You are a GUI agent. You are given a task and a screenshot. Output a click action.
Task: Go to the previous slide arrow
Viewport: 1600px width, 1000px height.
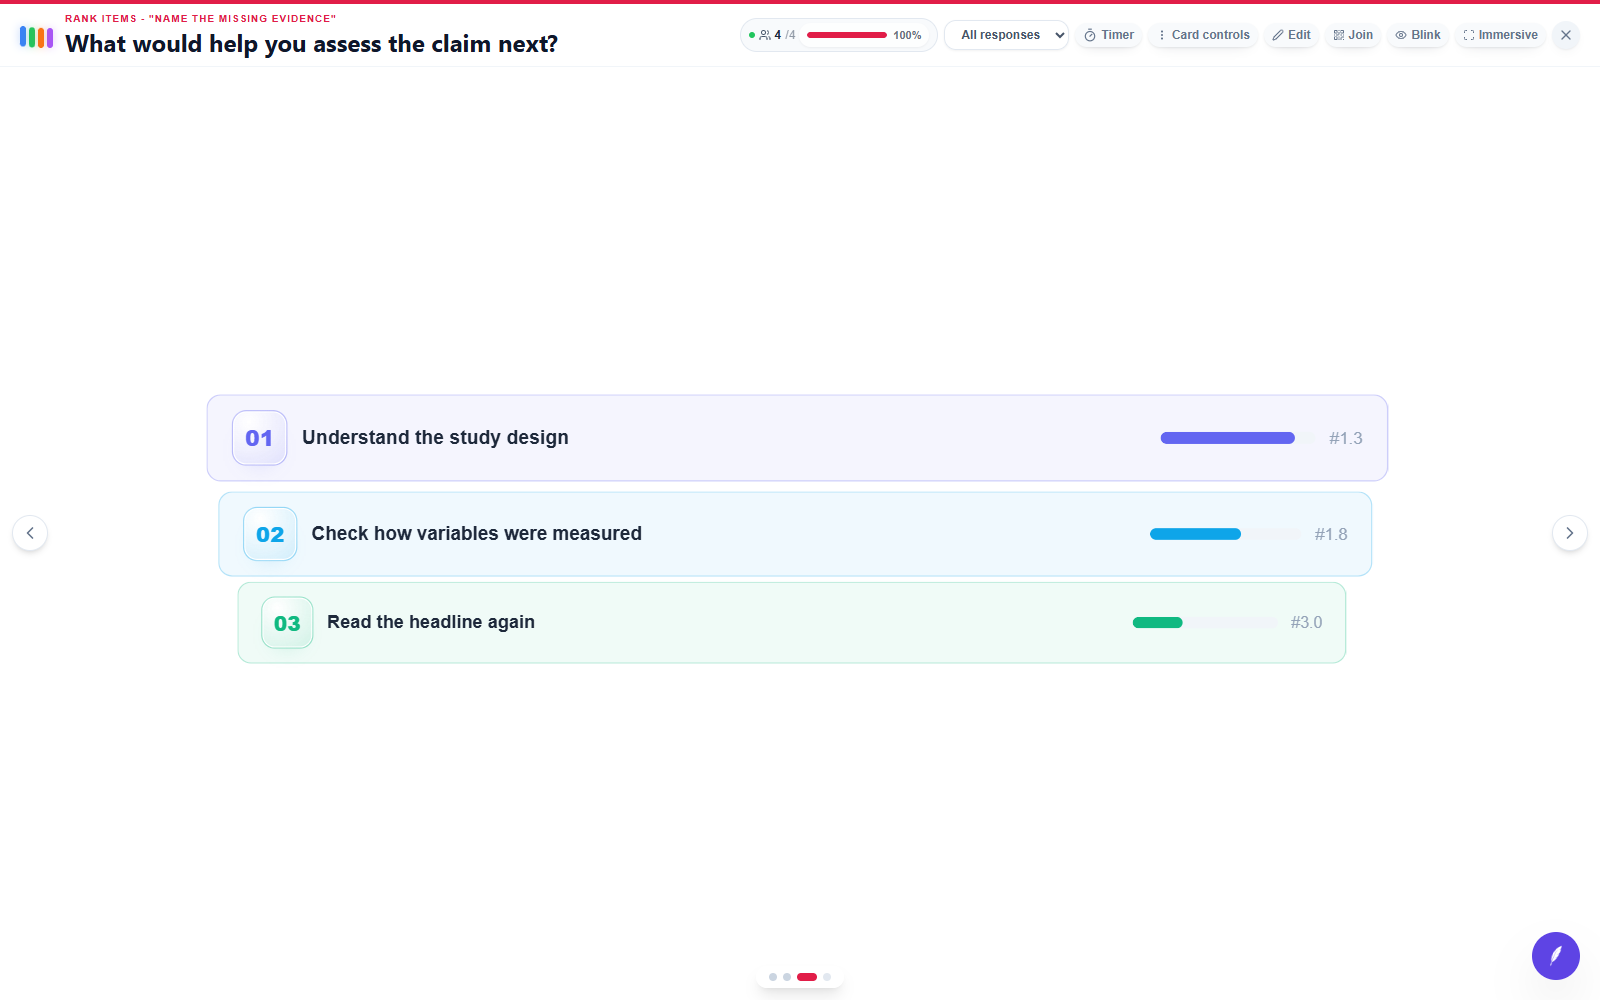click(30, 533)
